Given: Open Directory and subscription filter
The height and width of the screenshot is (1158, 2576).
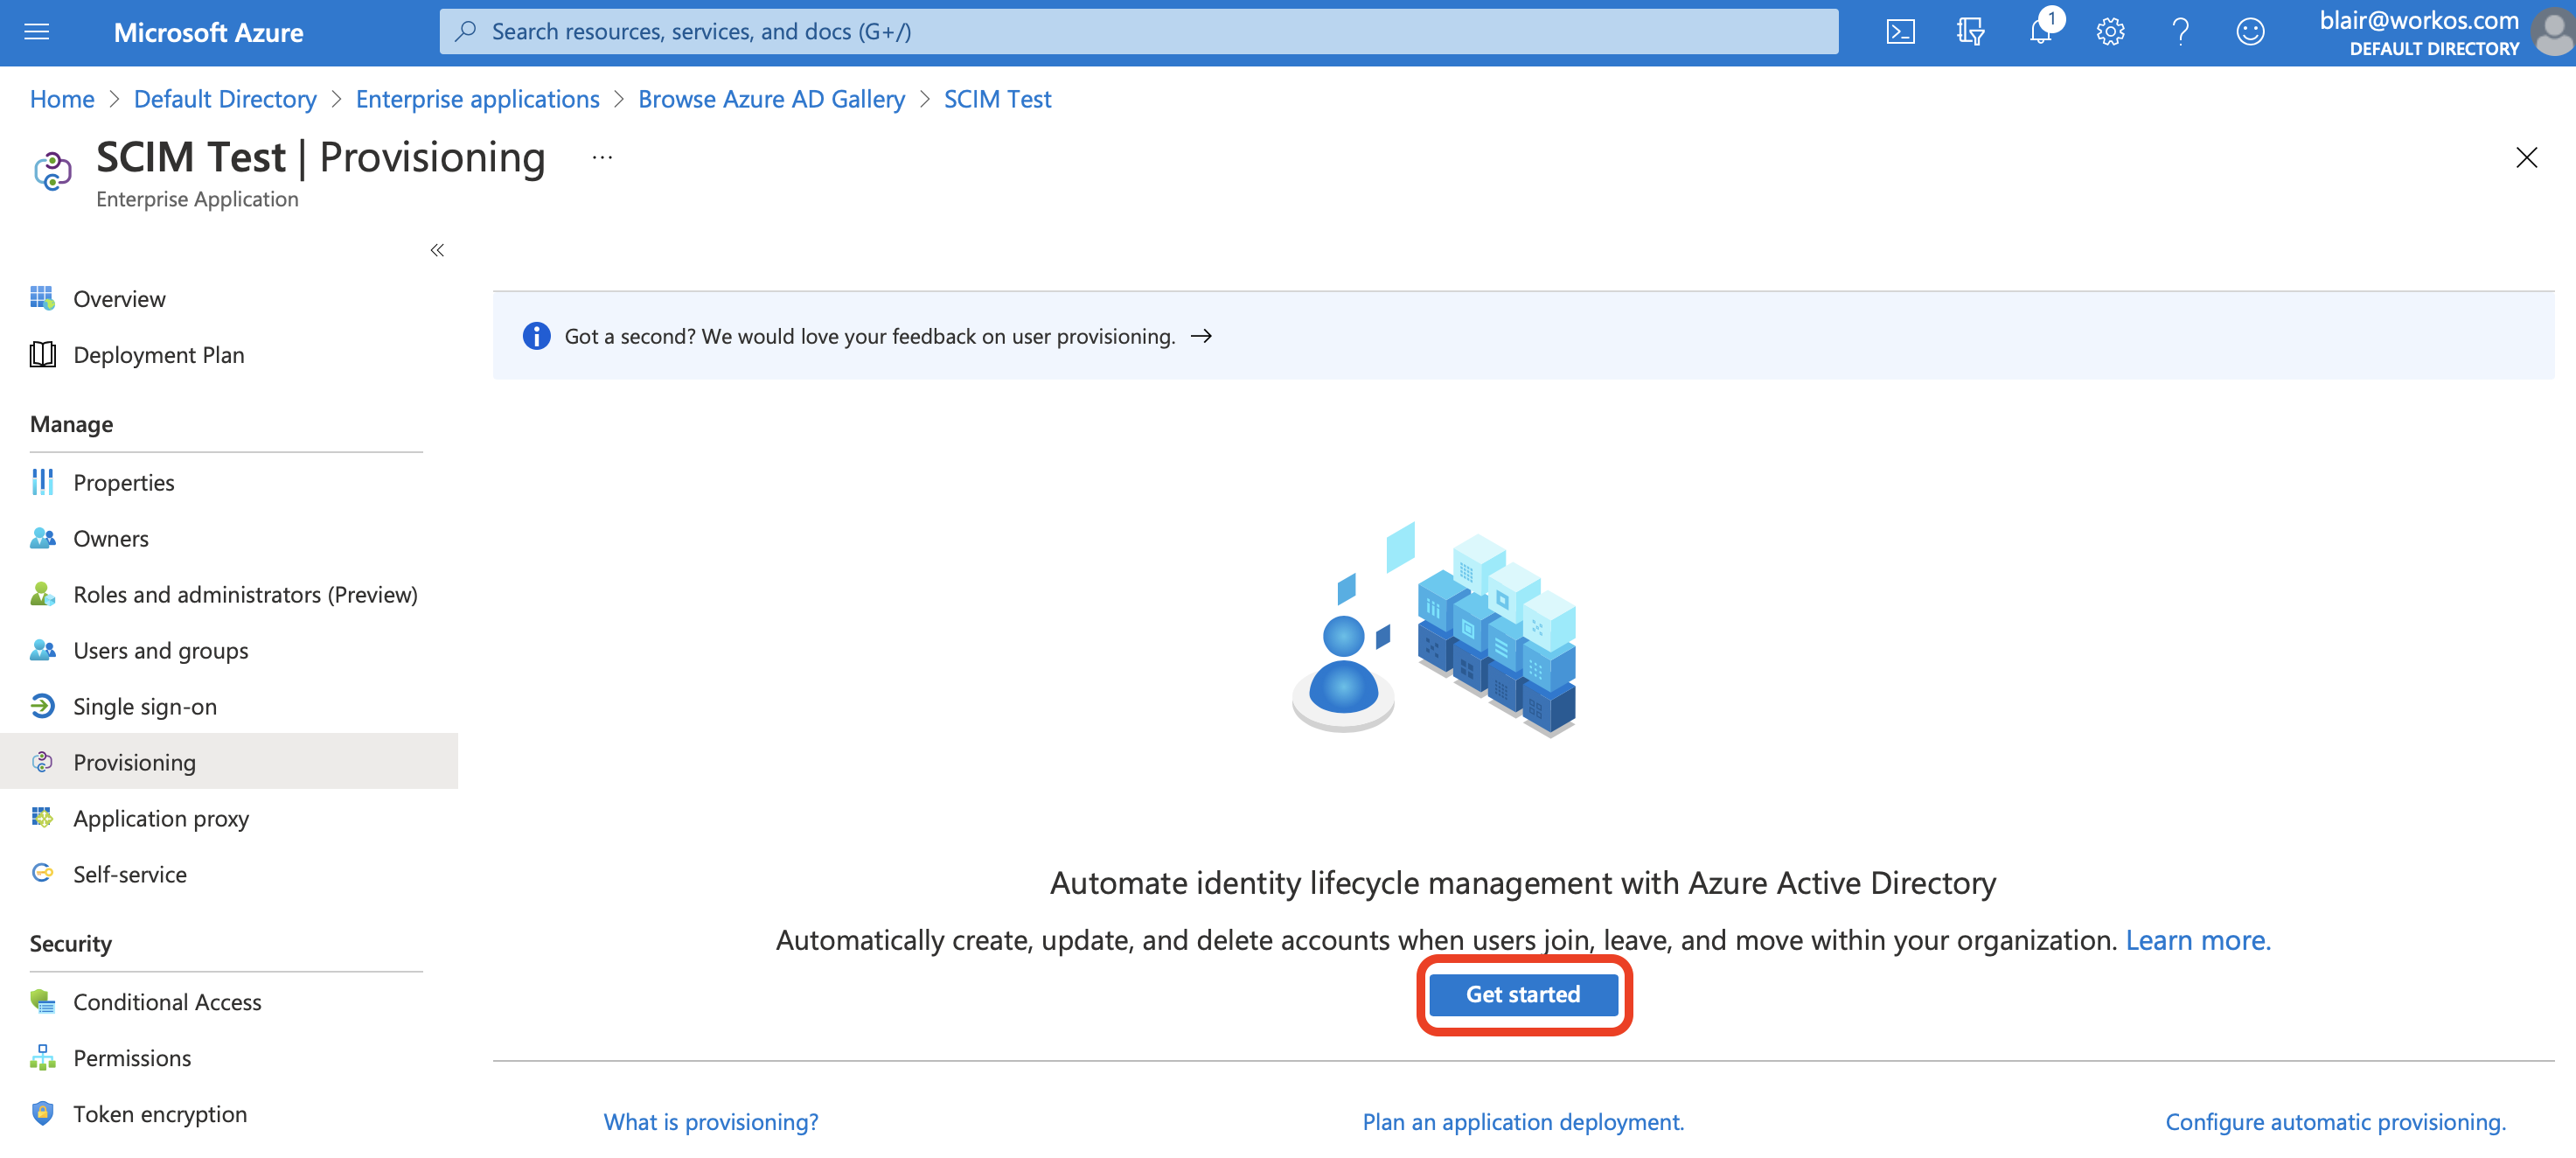Looking at the screenshot, I should coord(1970,32).
